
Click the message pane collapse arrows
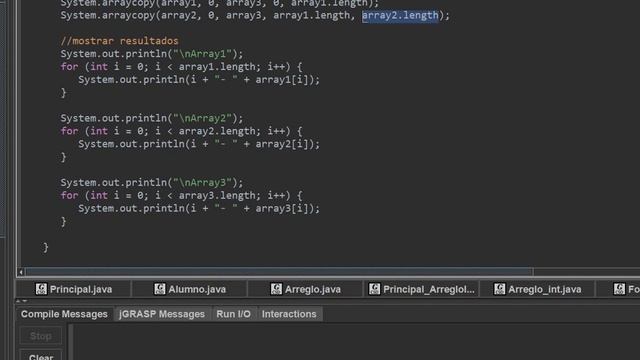[22, 301]
